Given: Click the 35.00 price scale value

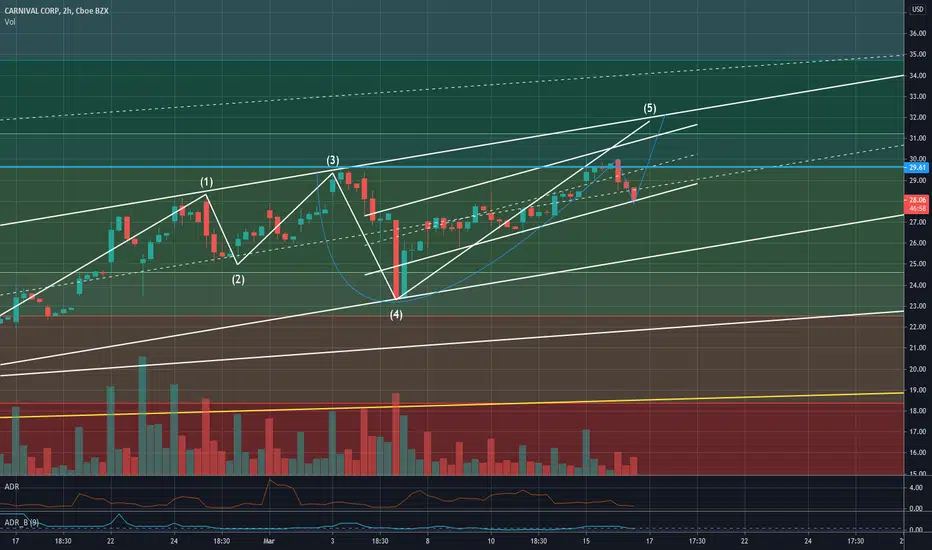Looking at the screenshot, I should tap(917, 54).
